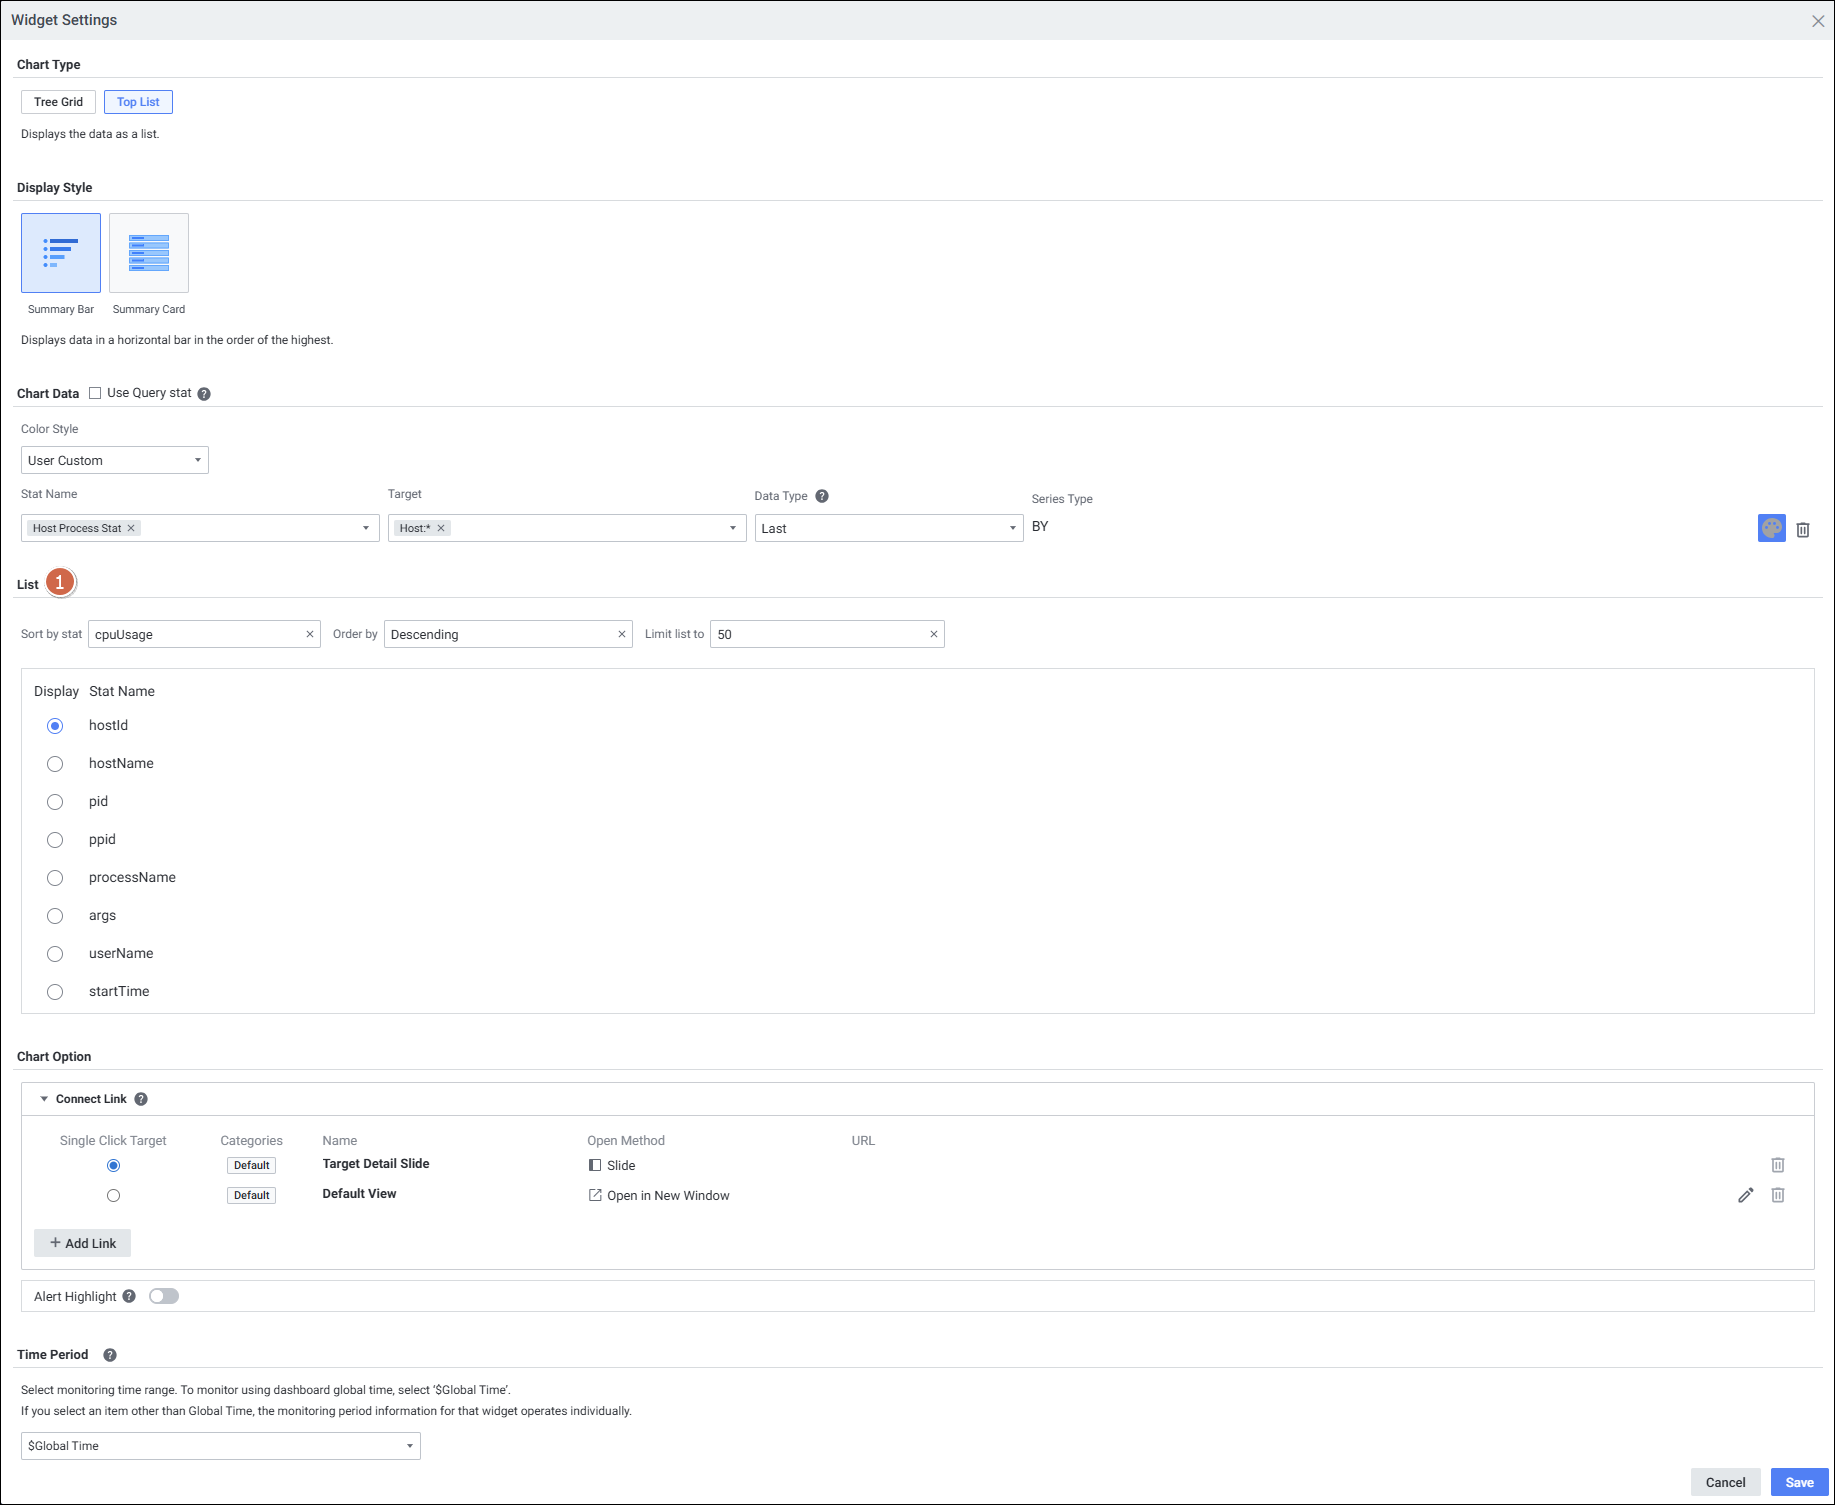The width and height of the screenshot is (1835, 1505).
Task: Delete the Host Process Stat data row
Action: (1802, 530)
